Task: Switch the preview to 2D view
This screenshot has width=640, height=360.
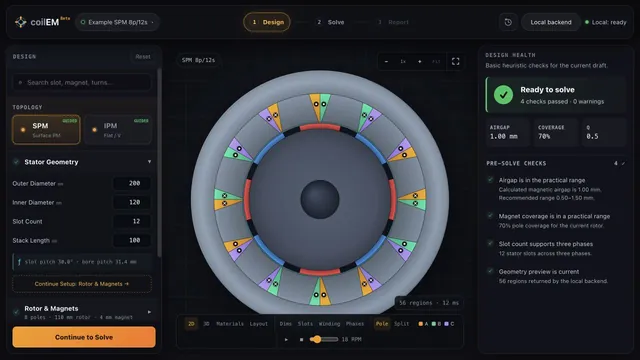Action: 191,324
